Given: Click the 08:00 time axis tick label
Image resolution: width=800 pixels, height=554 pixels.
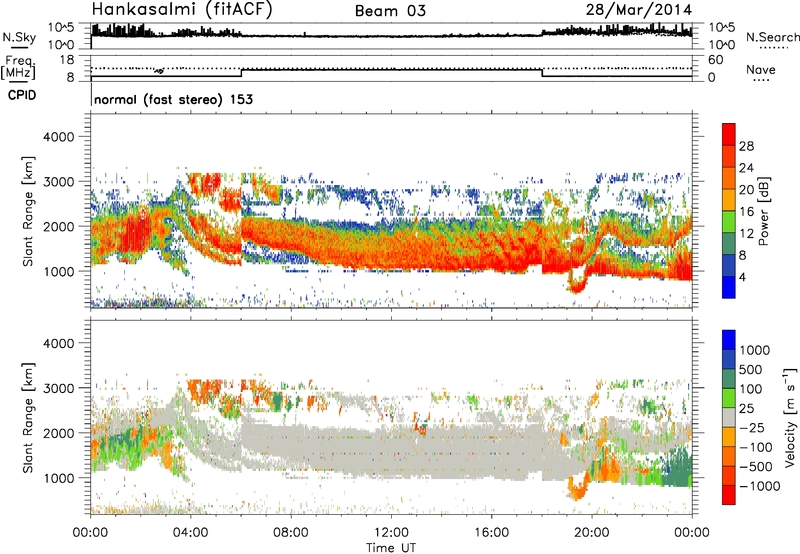Looking at the screenshot, I should click(x=291, y=533).
